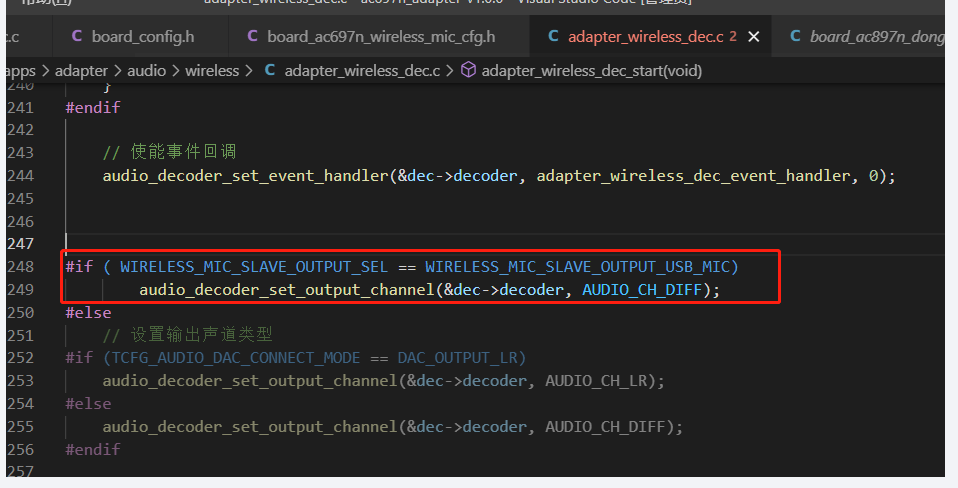The height and width of the screenshot is (488, 958).
Task: Click DAC_OUTPUT_LR on line 252
Action: (458, 358)
